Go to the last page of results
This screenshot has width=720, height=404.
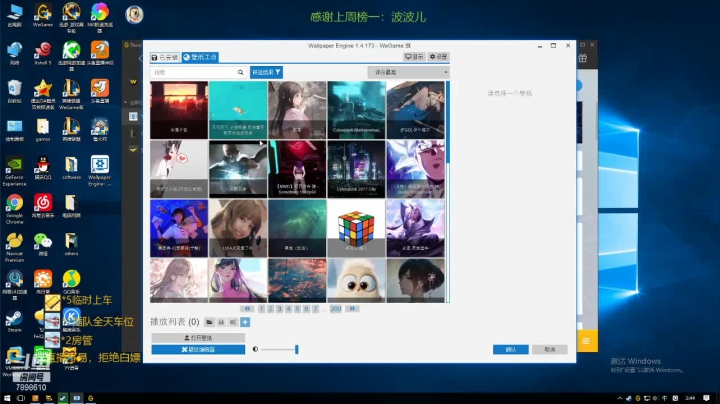352,309
